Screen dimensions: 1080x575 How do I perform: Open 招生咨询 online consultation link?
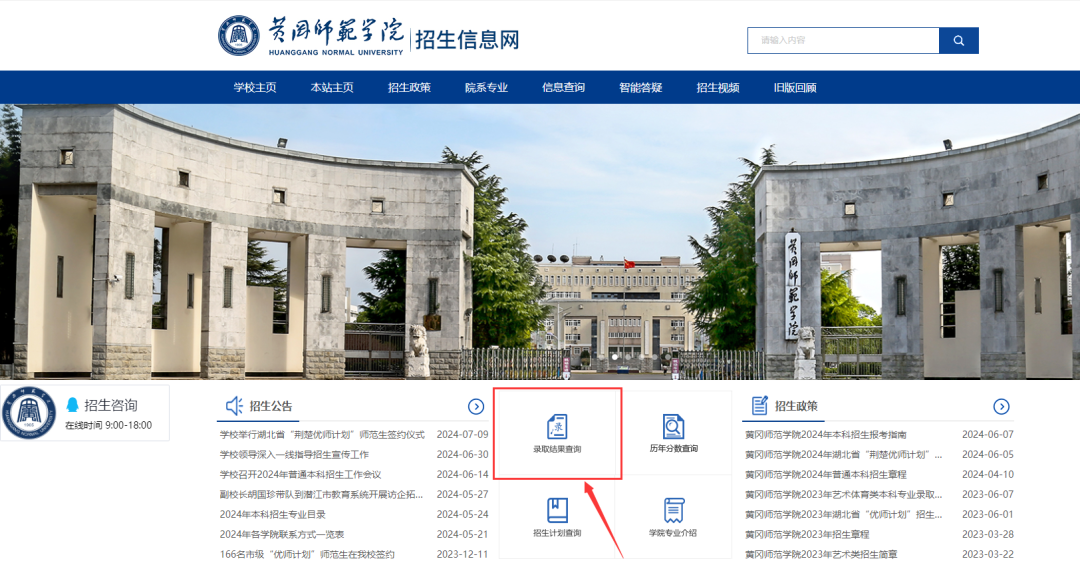[111, 405]
